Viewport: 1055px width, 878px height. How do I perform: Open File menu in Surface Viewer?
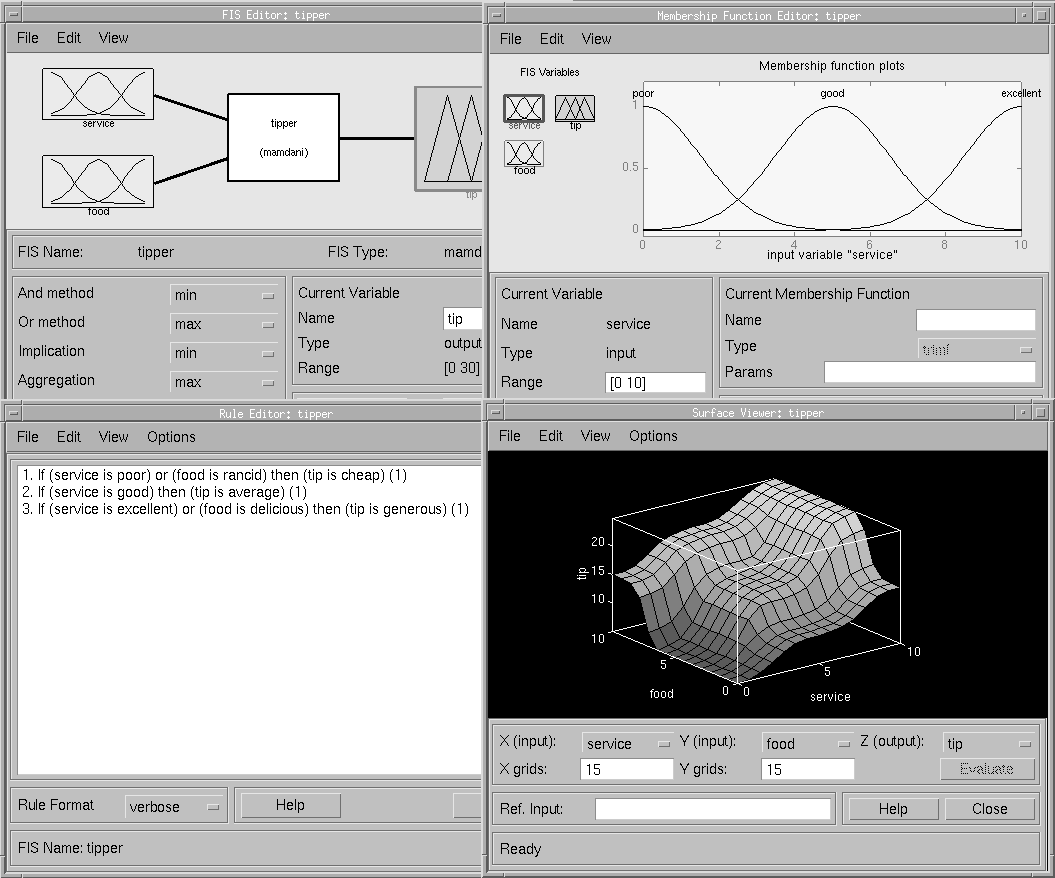[x=509, y=436]
